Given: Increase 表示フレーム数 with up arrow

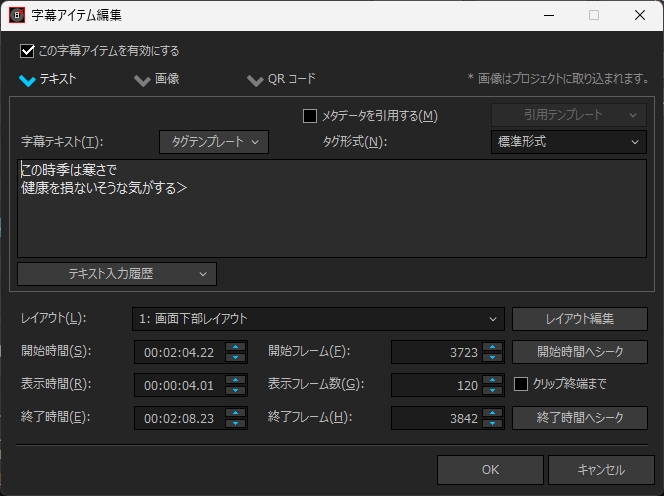Looking at the screenshot, I should 492,380.
